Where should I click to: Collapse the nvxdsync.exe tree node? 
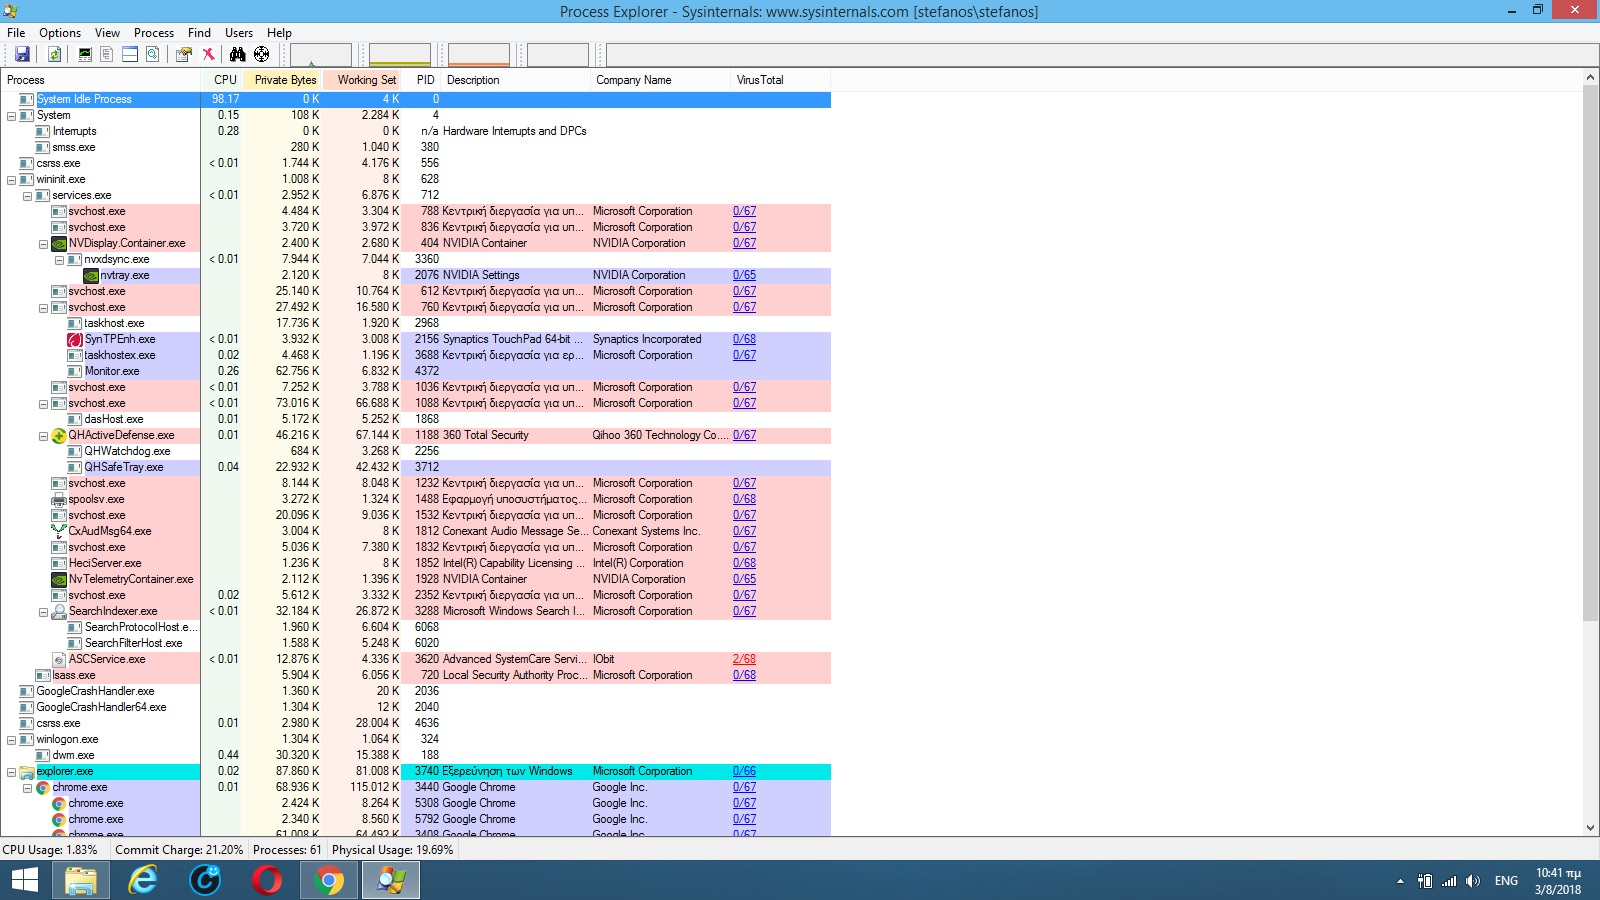click(59, 260)
